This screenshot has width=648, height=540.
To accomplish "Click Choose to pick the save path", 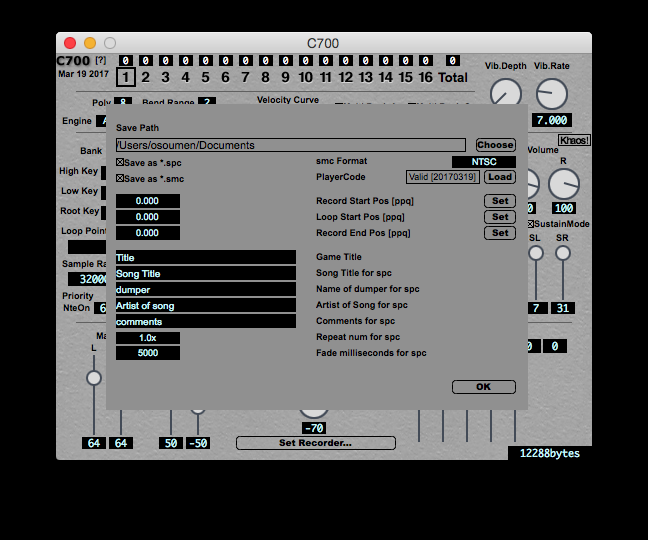I will tap(495, 145).
